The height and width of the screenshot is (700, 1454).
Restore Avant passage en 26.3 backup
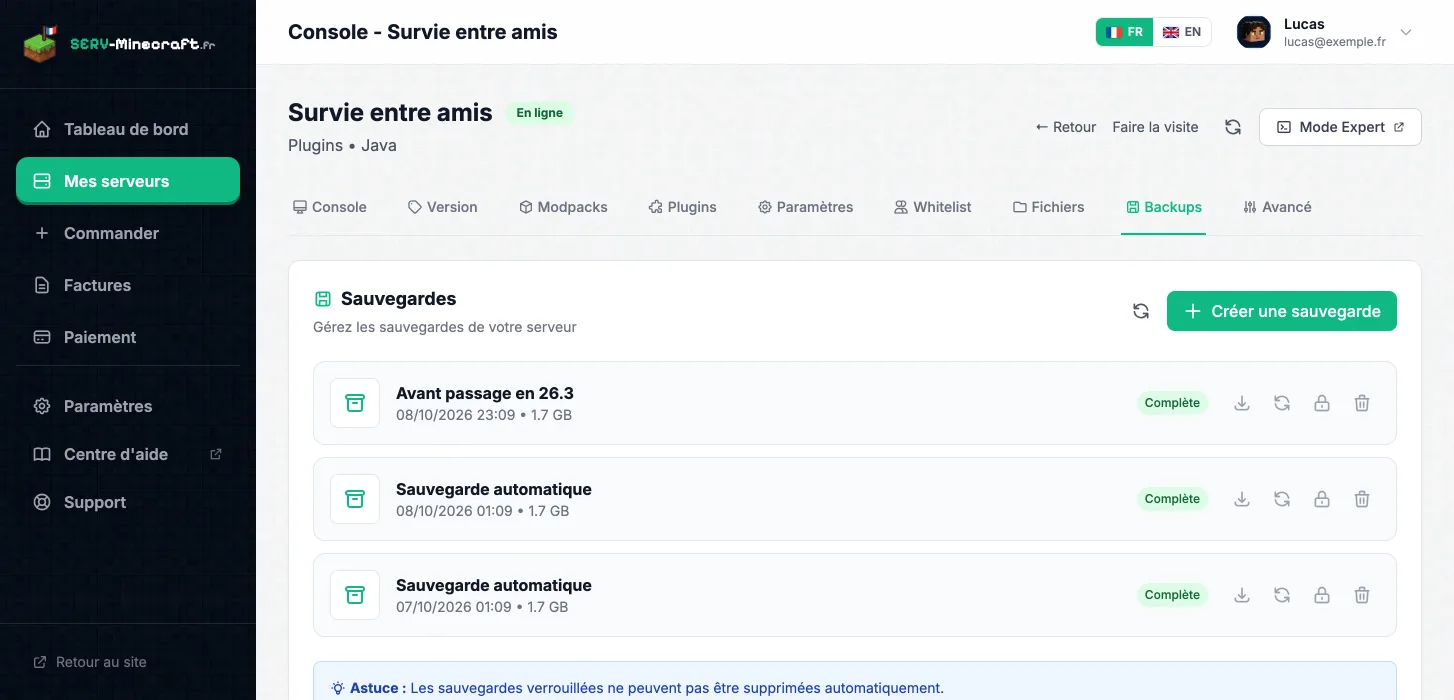coord(1282,403)
